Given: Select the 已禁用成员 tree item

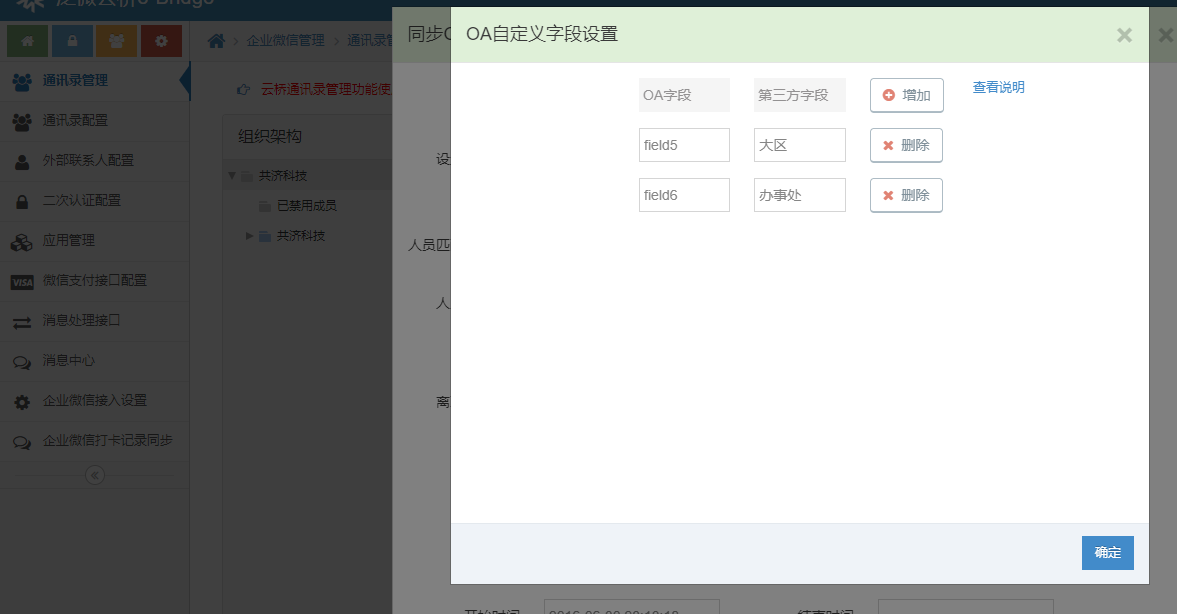Looking at the screenshot, I should [306, 206].
